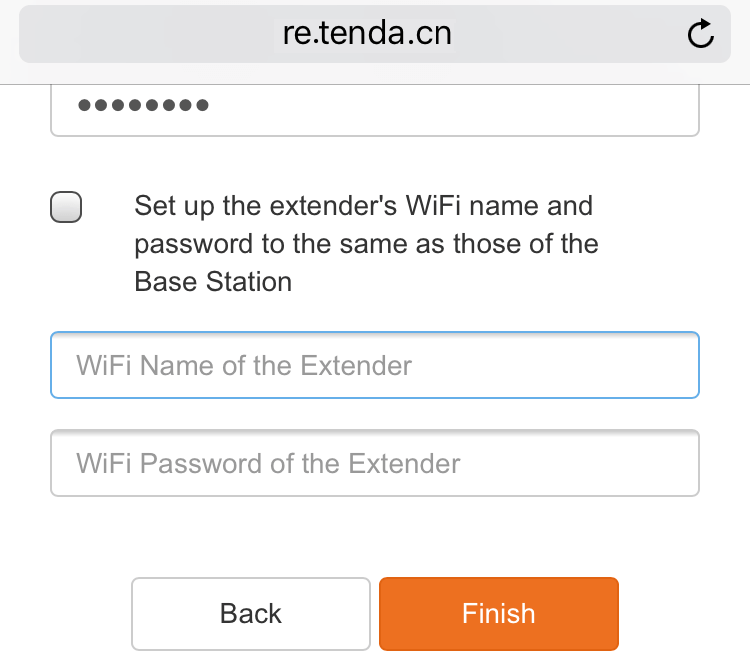Click inside the blue-outlined extender name box
750x655 pixels.
374,365
